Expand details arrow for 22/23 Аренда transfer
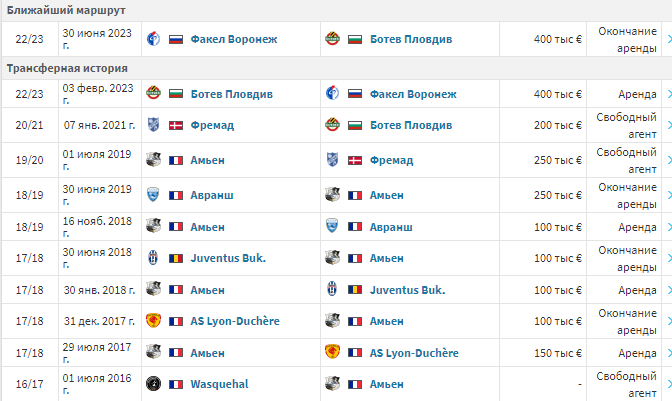 tap(667, 94)
